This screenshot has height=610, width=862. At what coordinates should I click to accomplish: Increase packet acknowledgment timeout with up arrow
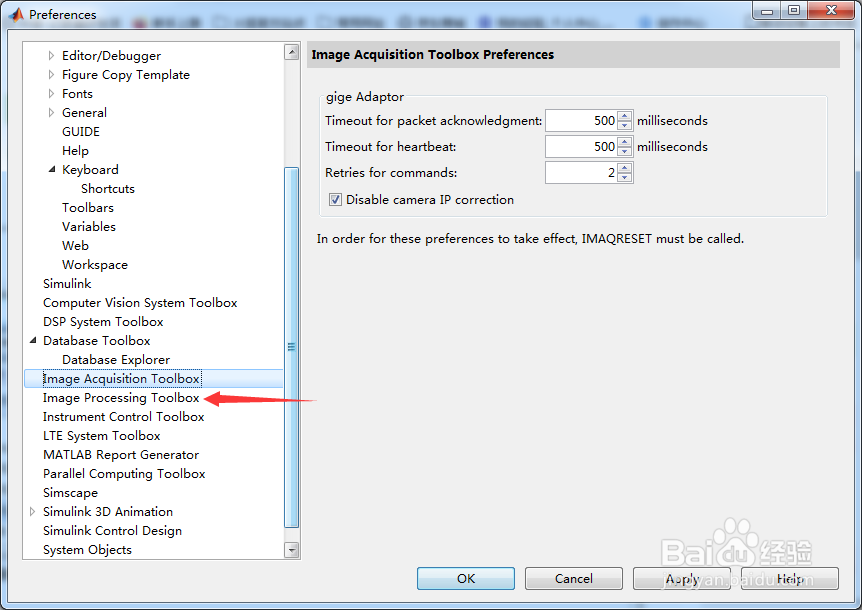[x=625, y=116]
